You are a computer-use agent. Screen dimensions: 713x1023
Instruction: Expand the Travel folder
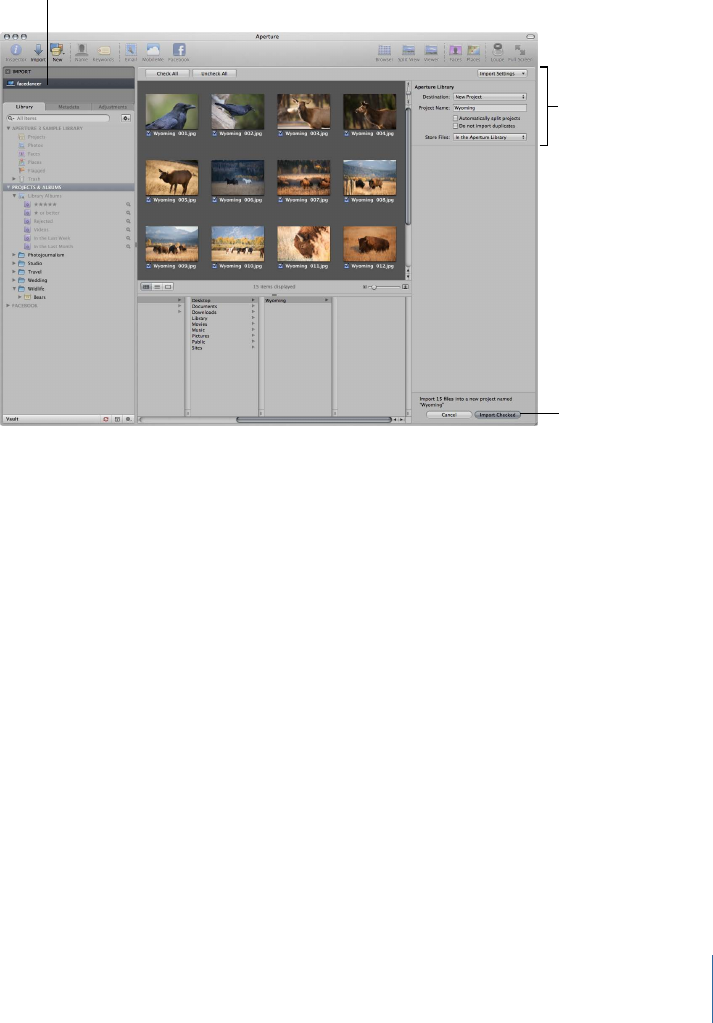(x=14, y=272)
